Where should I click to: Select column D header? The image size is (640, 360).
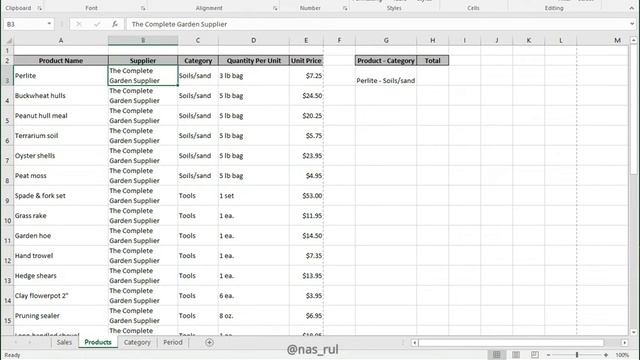(253, 40)
